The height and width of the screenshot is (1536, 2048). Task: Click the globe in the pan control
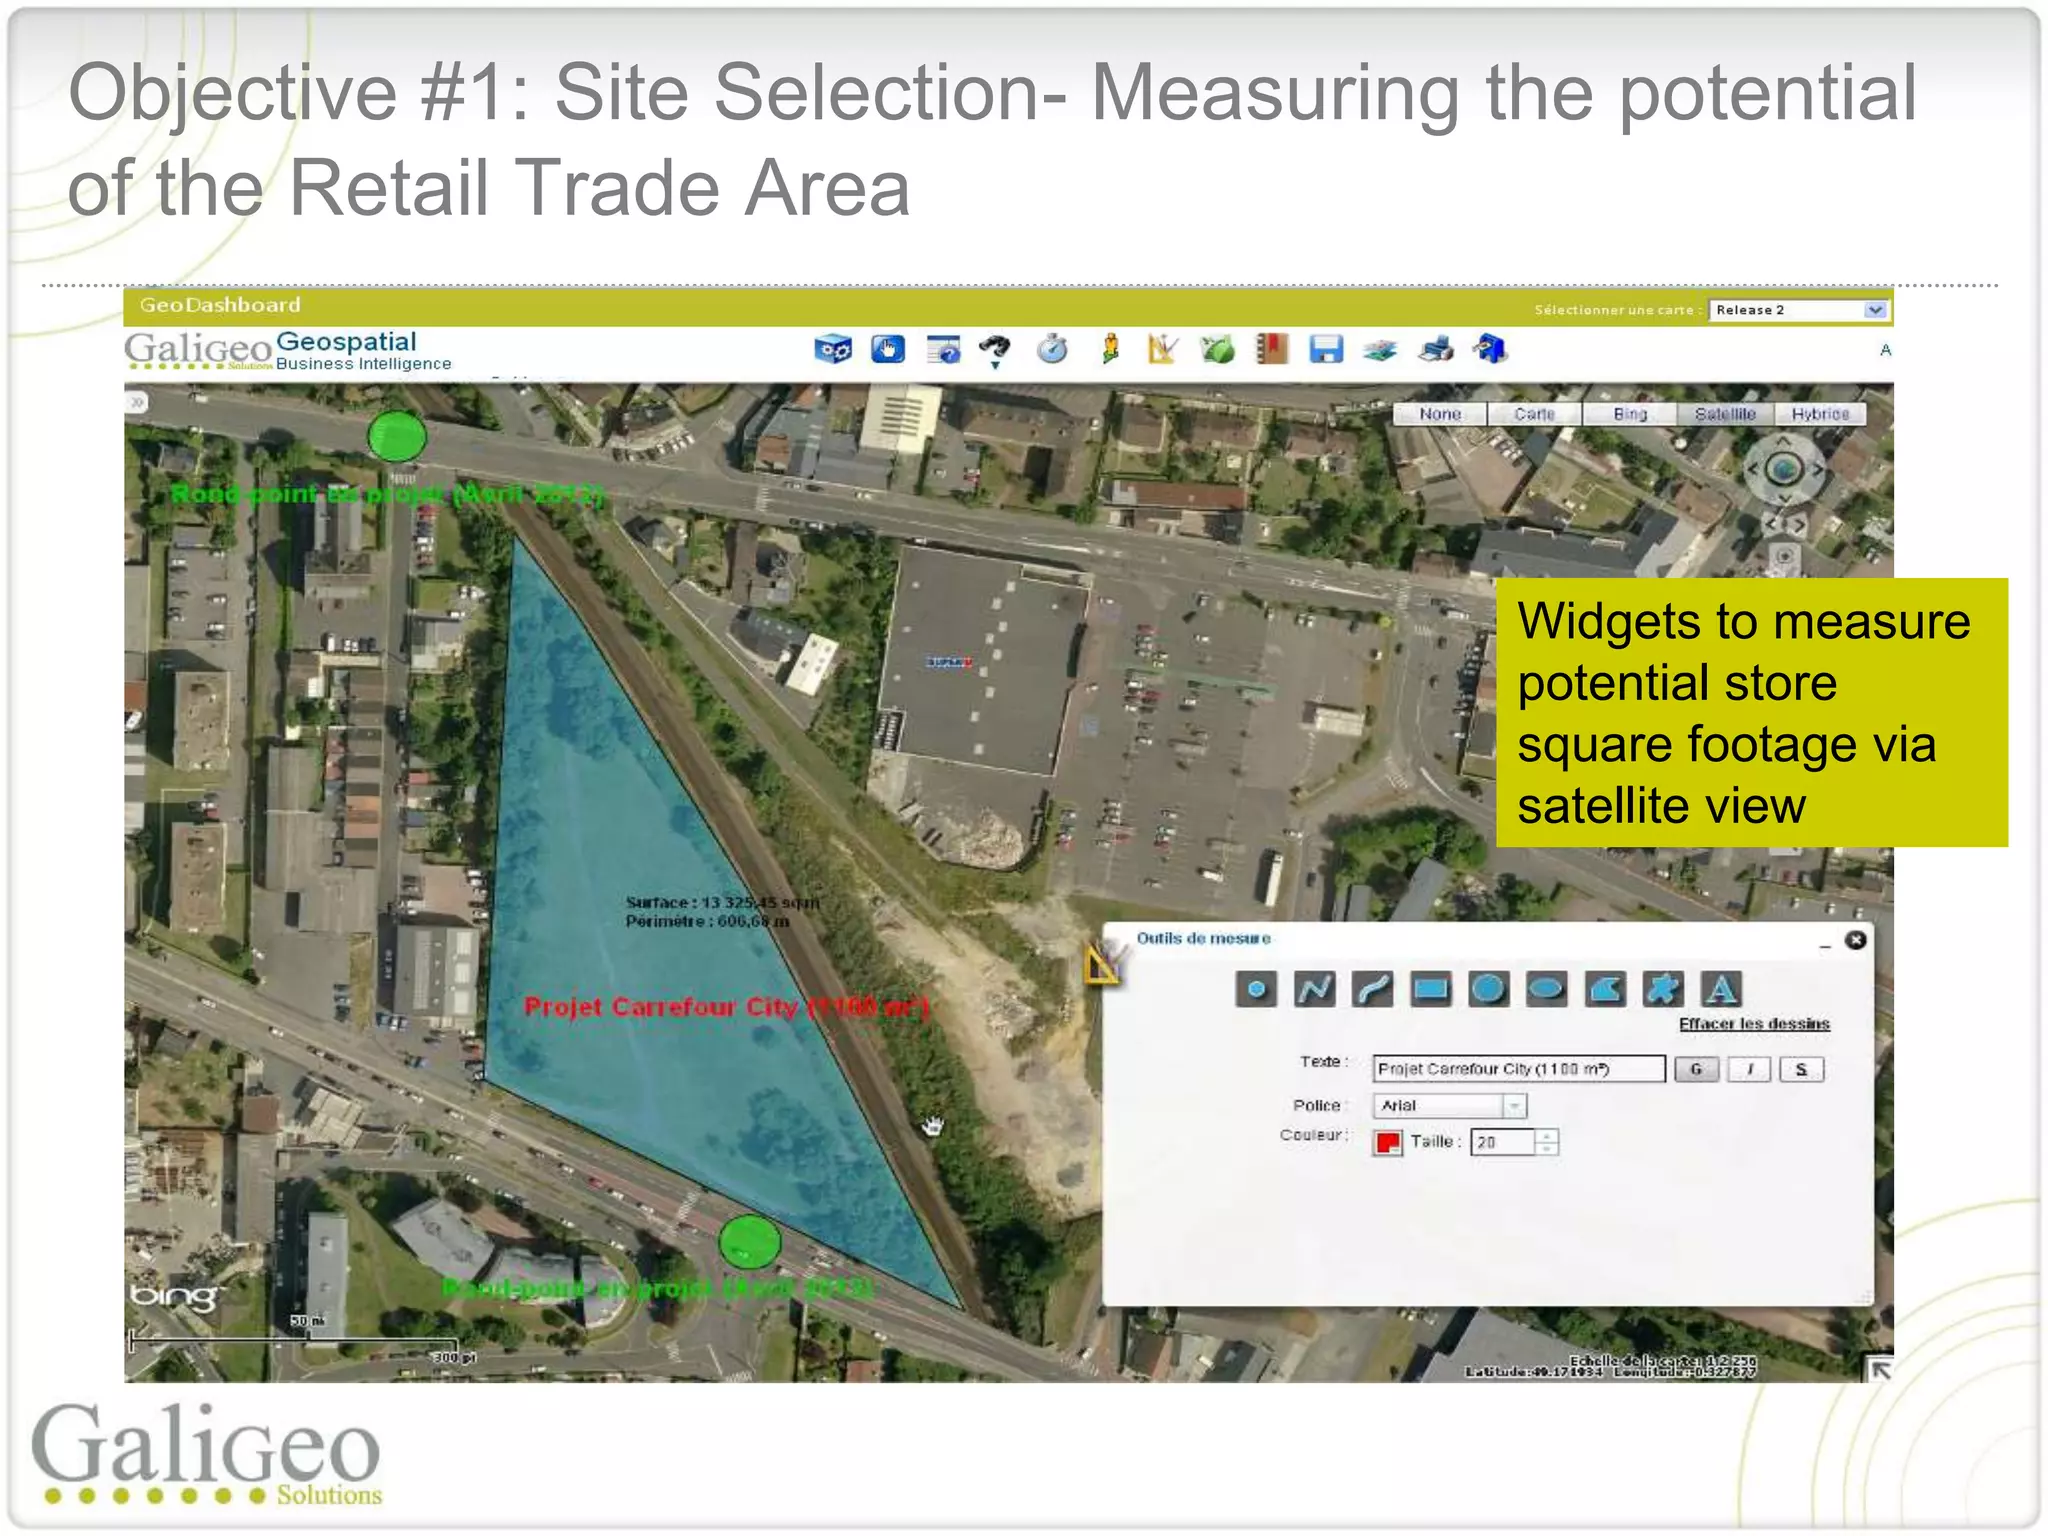point(1784,468)
